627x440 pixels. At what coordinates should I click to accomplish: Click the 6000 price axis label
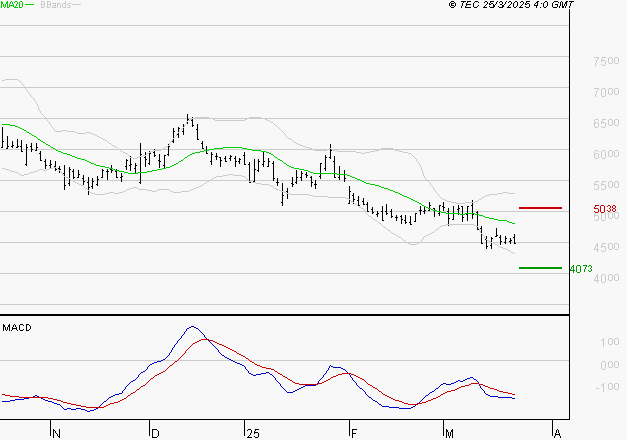(x=606, y=154)
